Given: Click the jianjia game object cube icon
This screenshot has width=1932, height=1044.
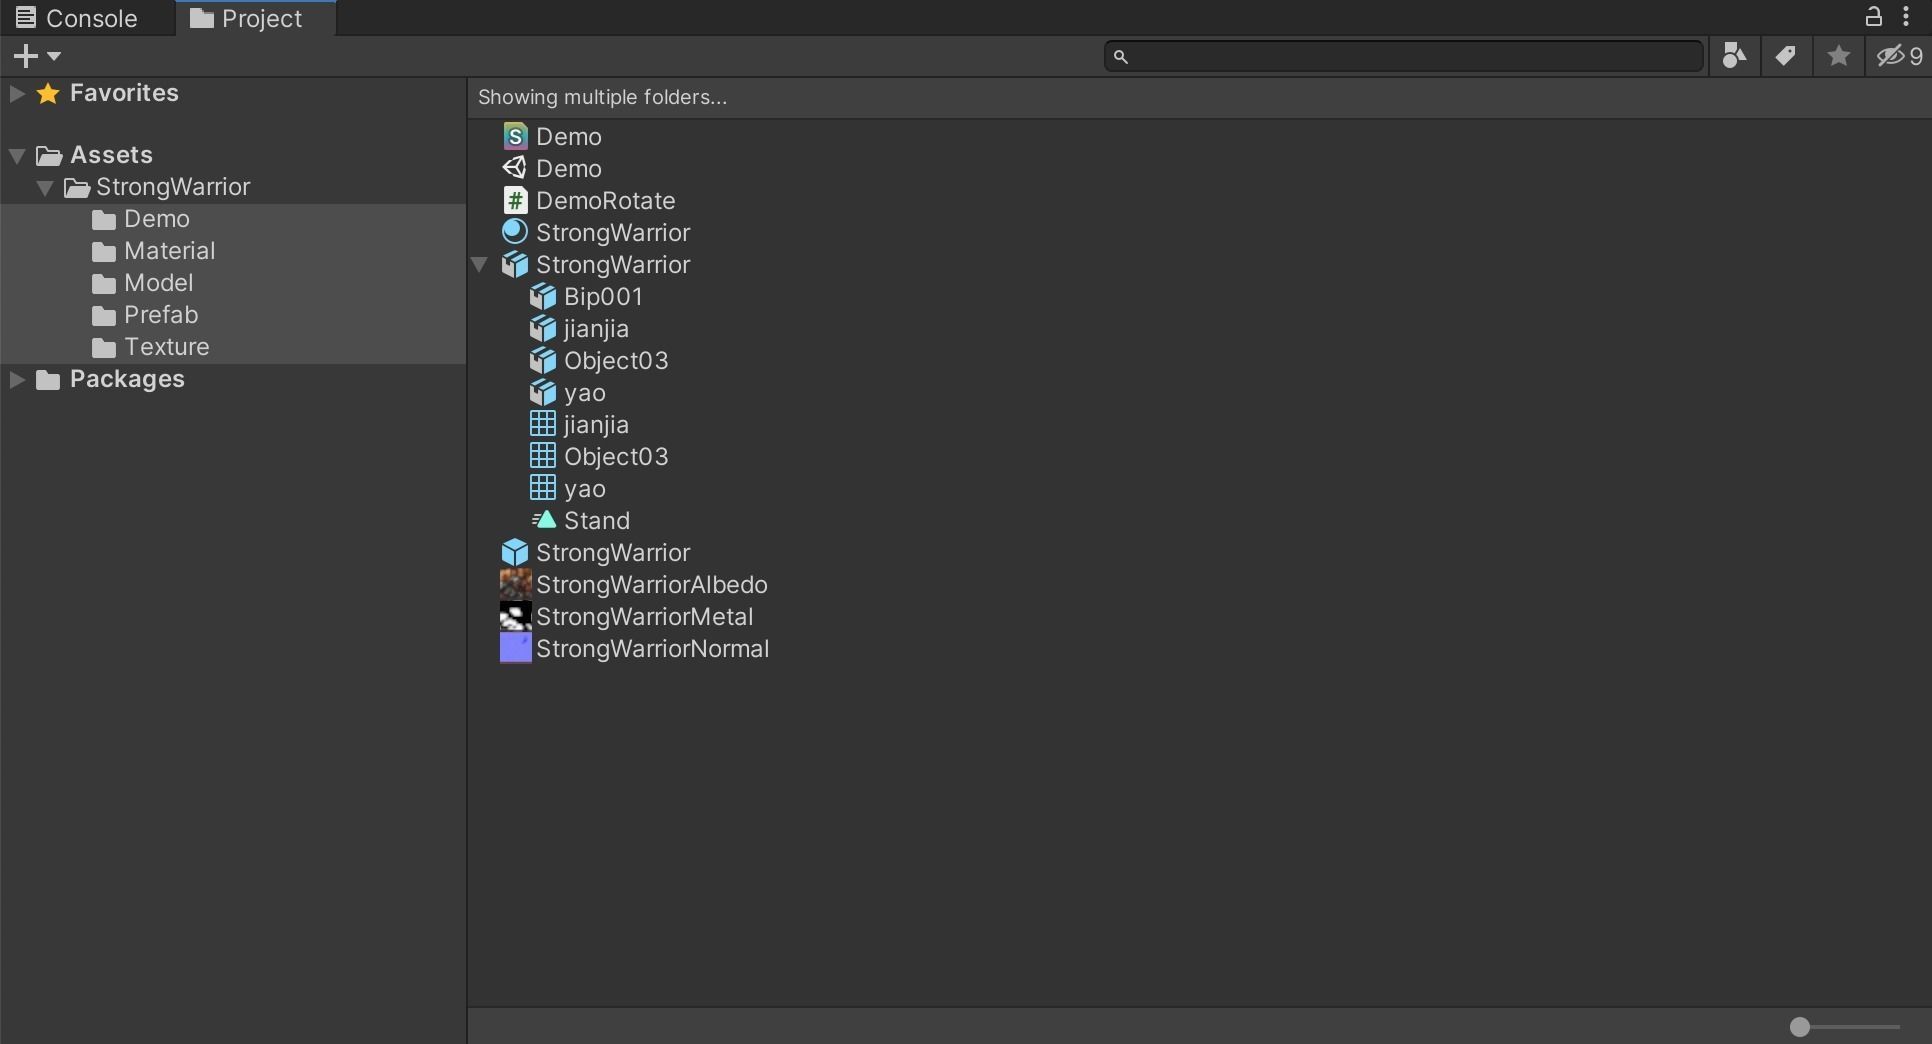Looking at the screenshot, I should click(x=543, y=329).
